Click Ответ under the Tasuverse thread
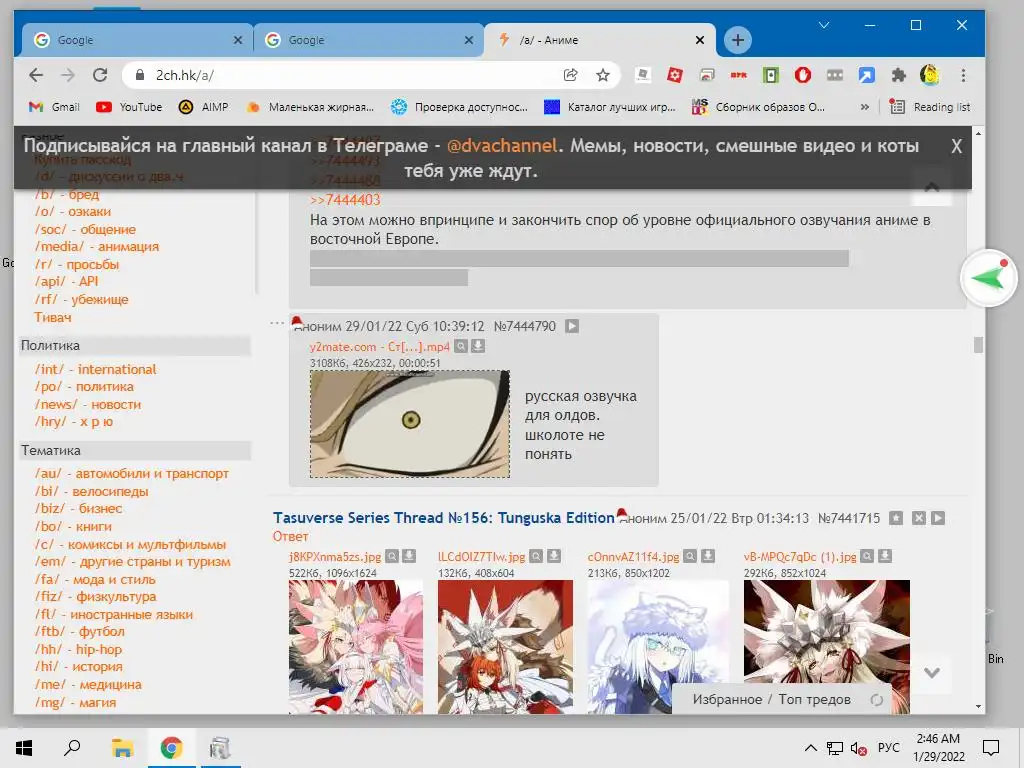Image resolution: width=1024 pixels, height=768 pixels. [291, 536]
